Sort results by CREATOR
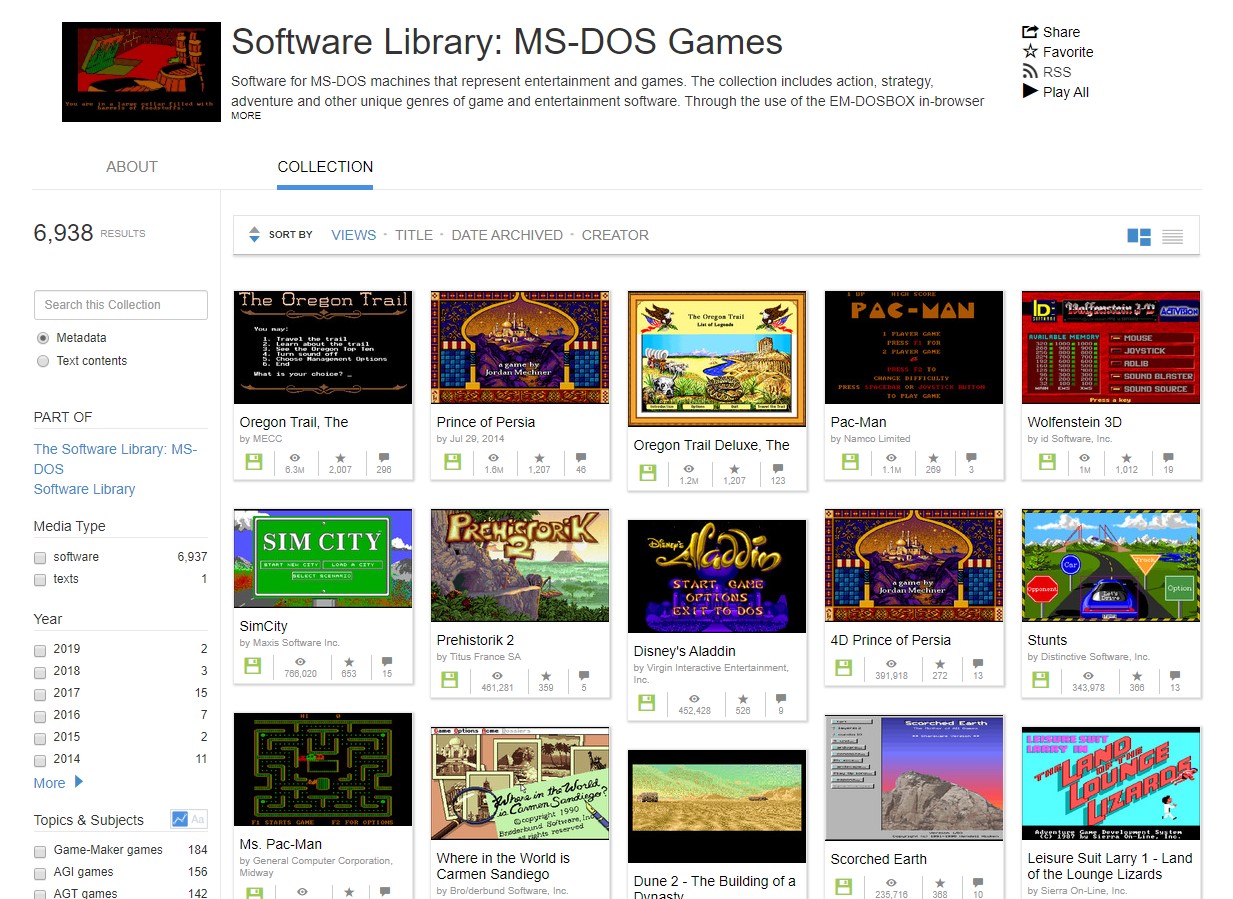 (615, 235)
